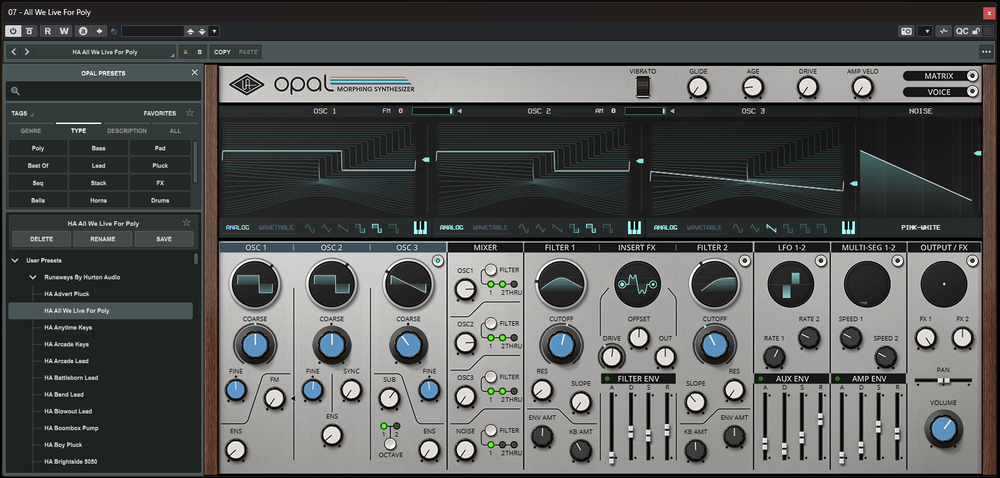Click the Pan slider
The height and width of the screenshot is (478, 1000).
click(943, 380)
